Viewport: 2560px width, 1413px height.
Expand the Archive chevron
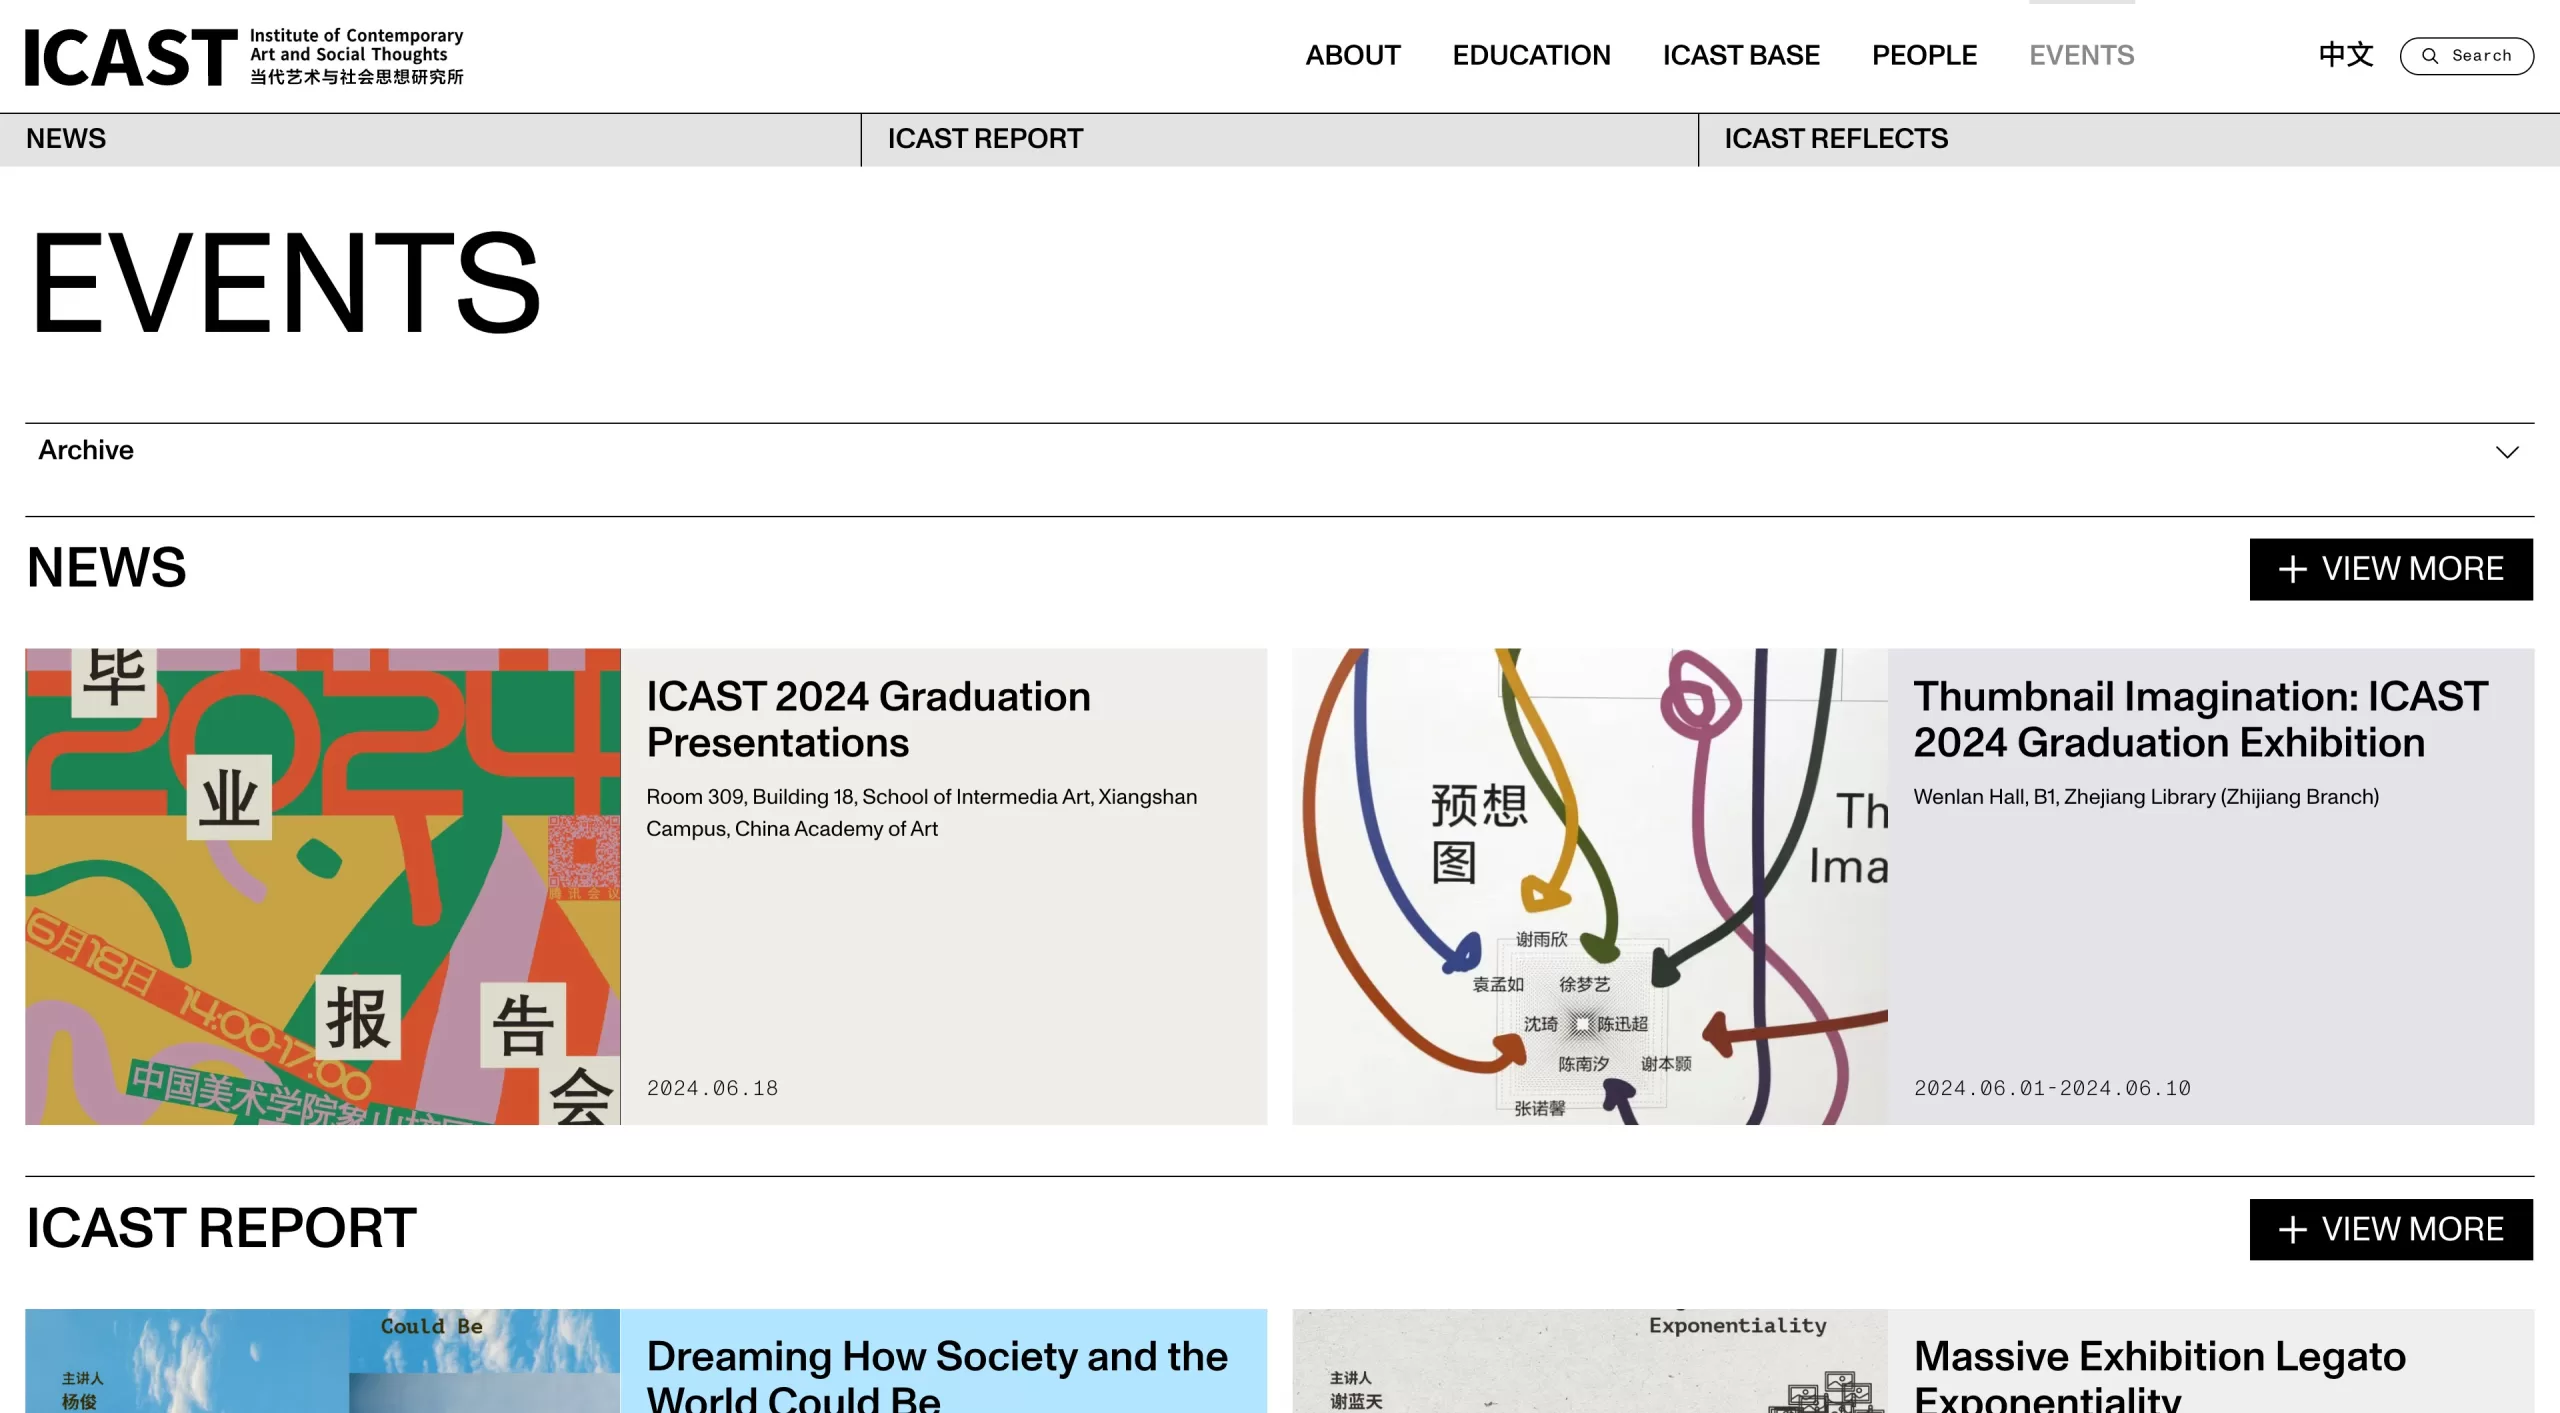point(2507,452)
